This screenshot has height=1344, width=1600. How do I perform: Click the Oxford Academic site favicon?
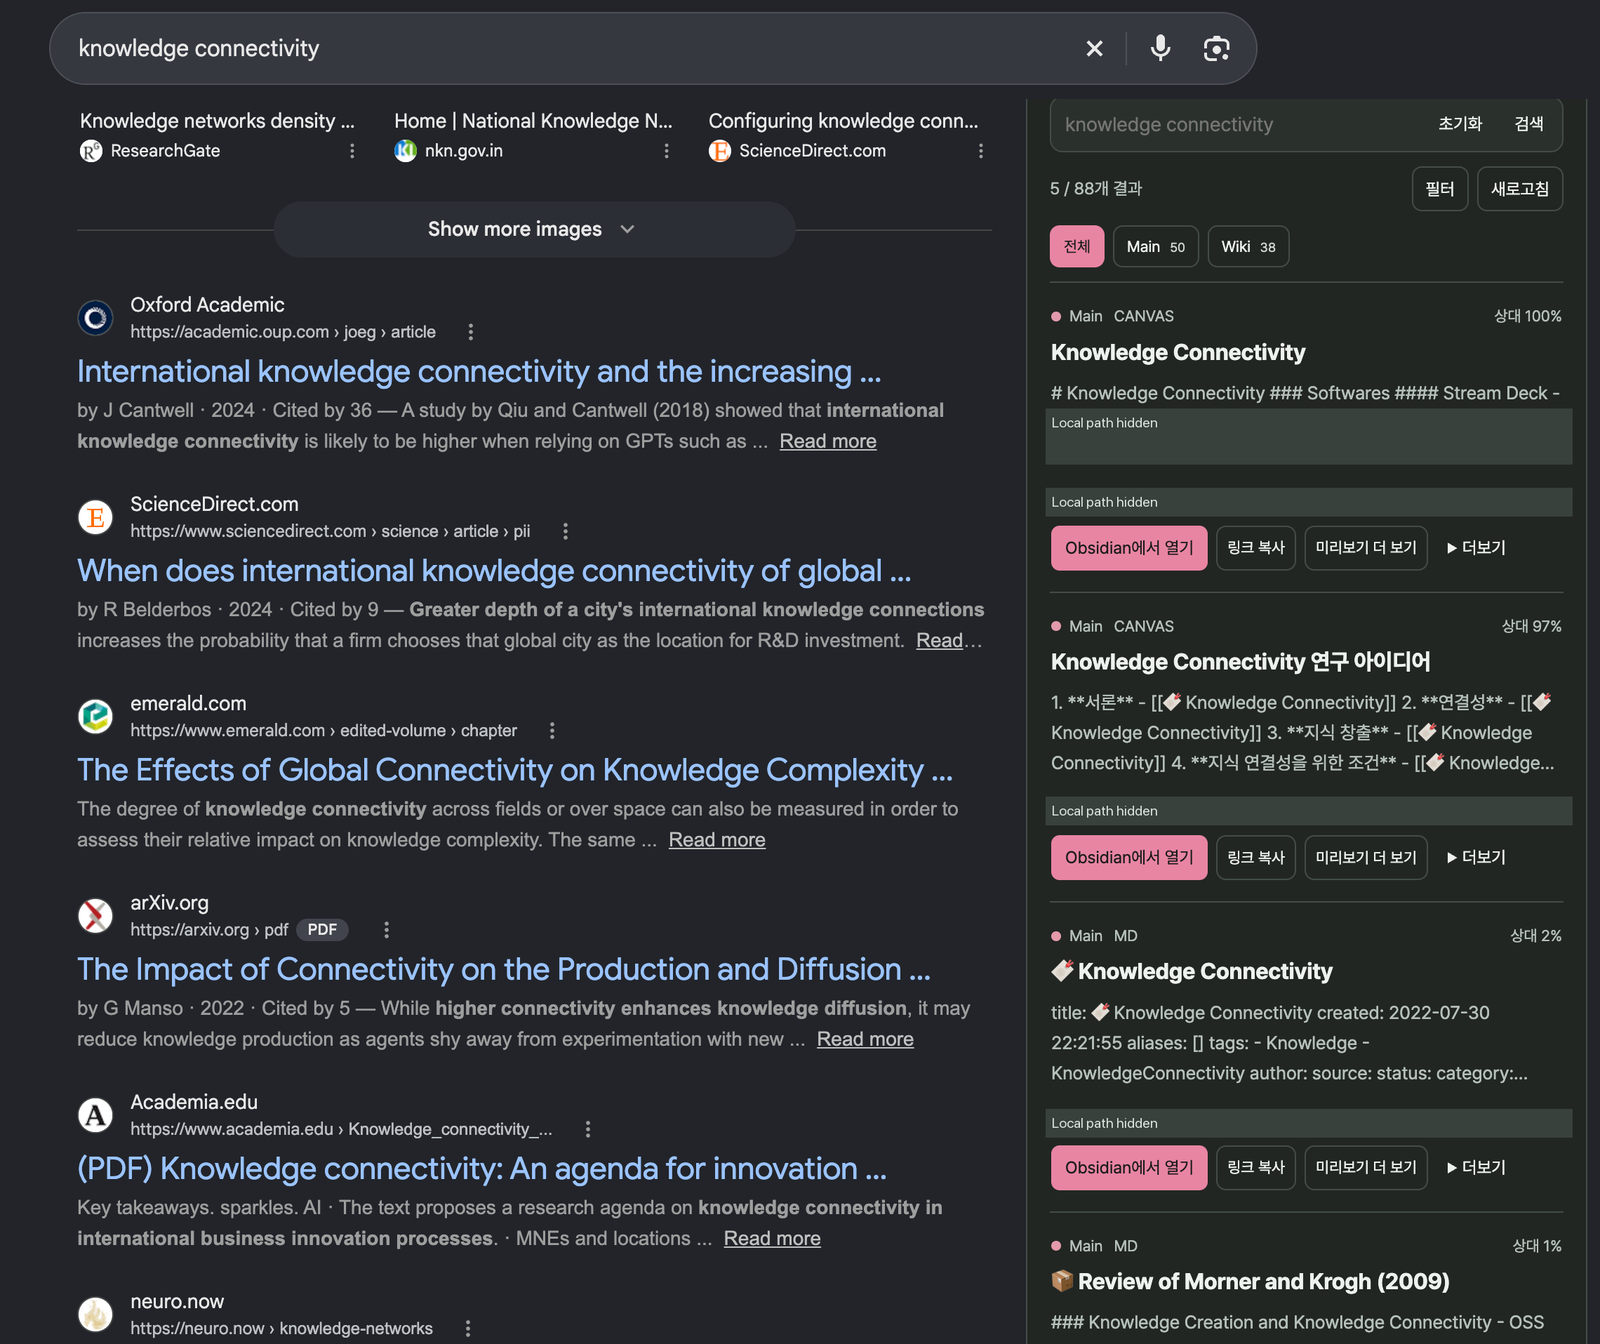(96, 318)
